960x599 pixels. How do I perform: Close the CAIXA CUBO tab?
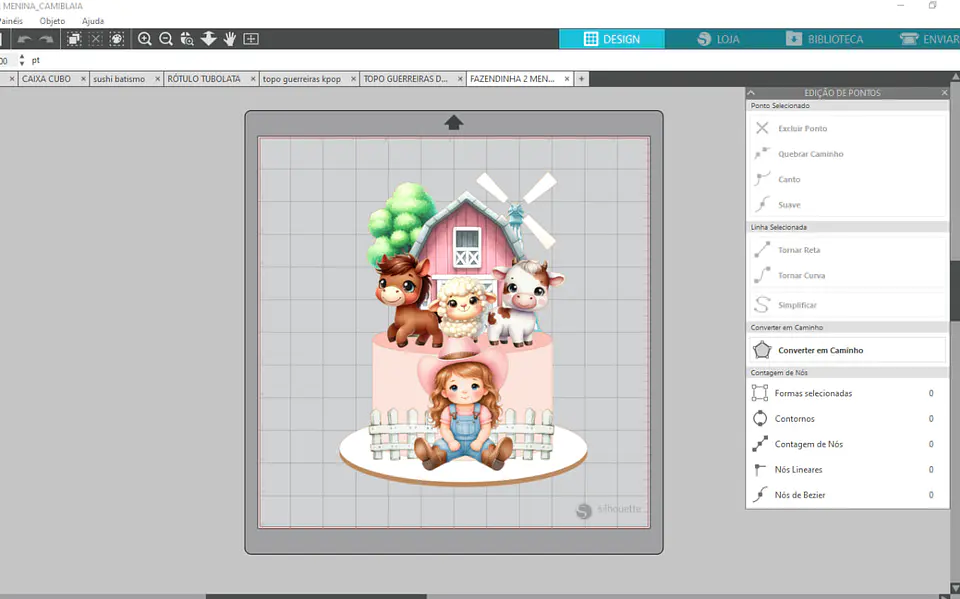click(x=84, y=79)
